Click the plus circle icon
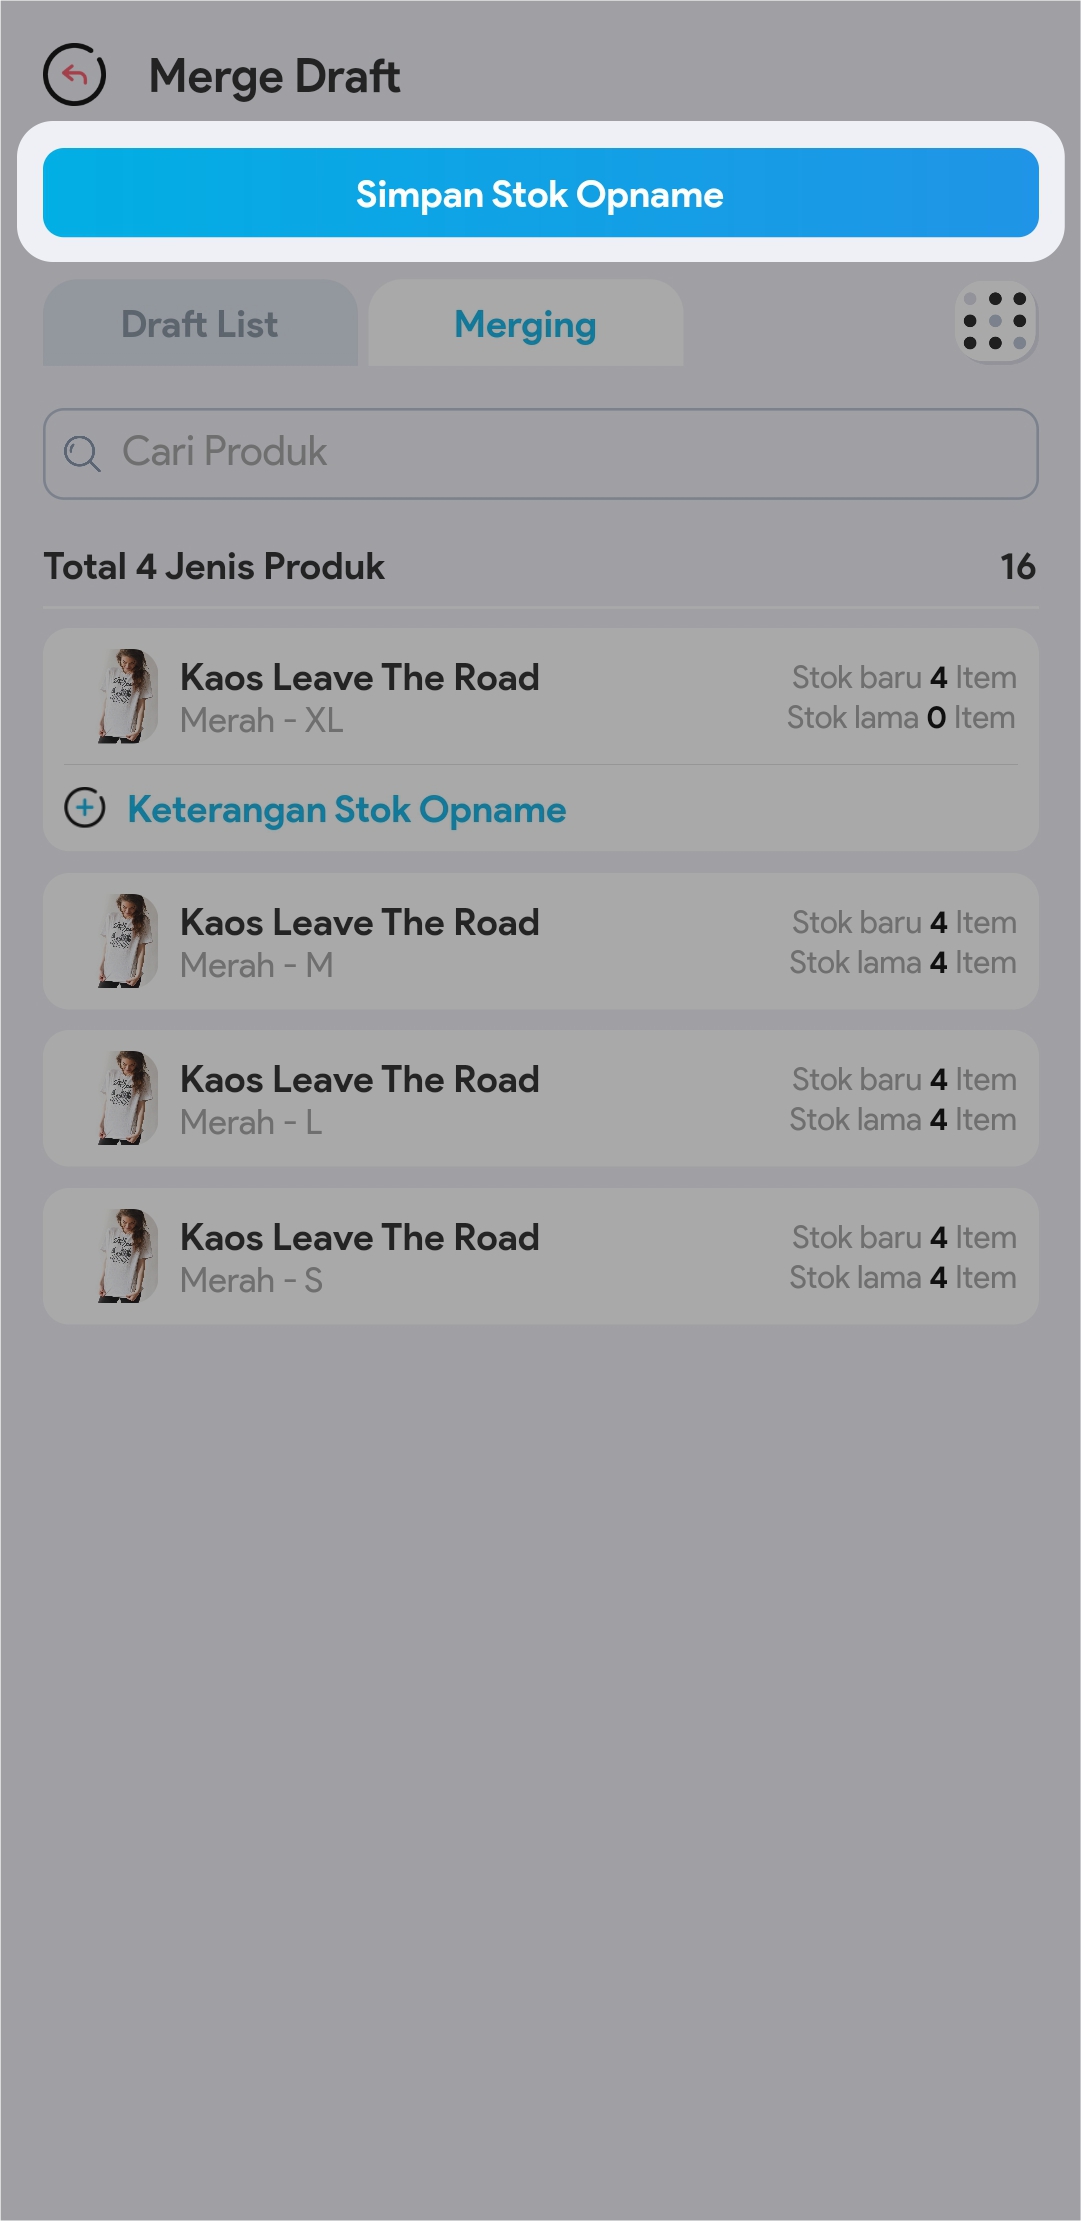 point(85,808)
